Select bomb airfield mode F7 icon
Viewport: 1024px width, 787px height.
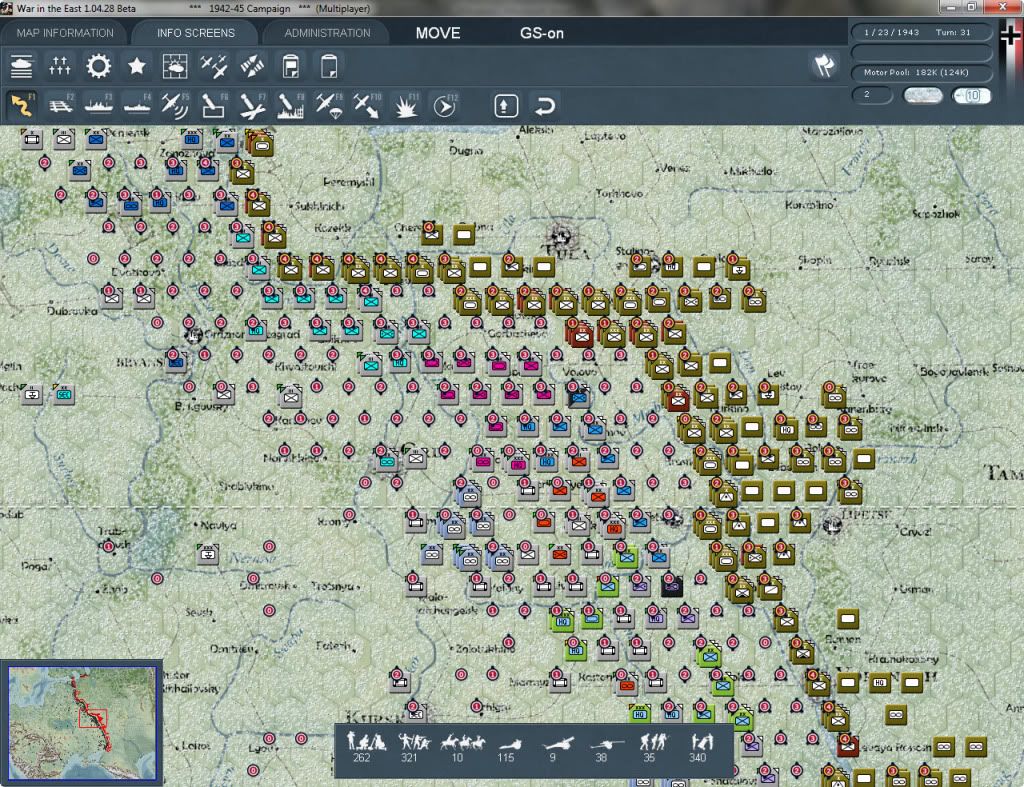tap(252, 105)
